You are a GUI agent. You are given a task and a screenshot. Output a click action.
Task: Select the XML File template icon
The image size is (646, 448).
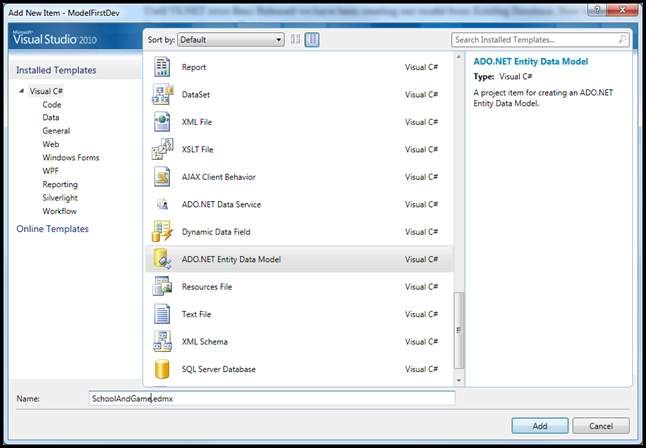pyautogui.click(x=162, y=122)
